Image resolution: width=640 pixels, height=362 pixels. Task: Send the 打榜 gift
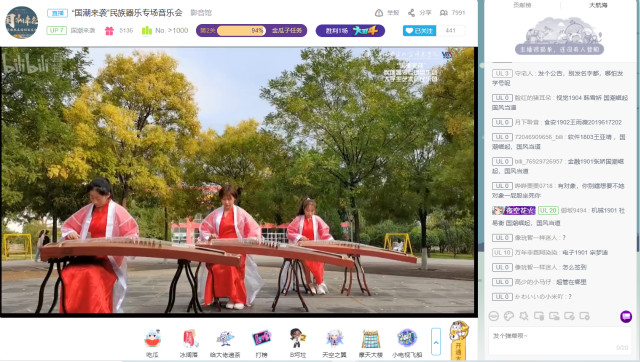[261, 343]
